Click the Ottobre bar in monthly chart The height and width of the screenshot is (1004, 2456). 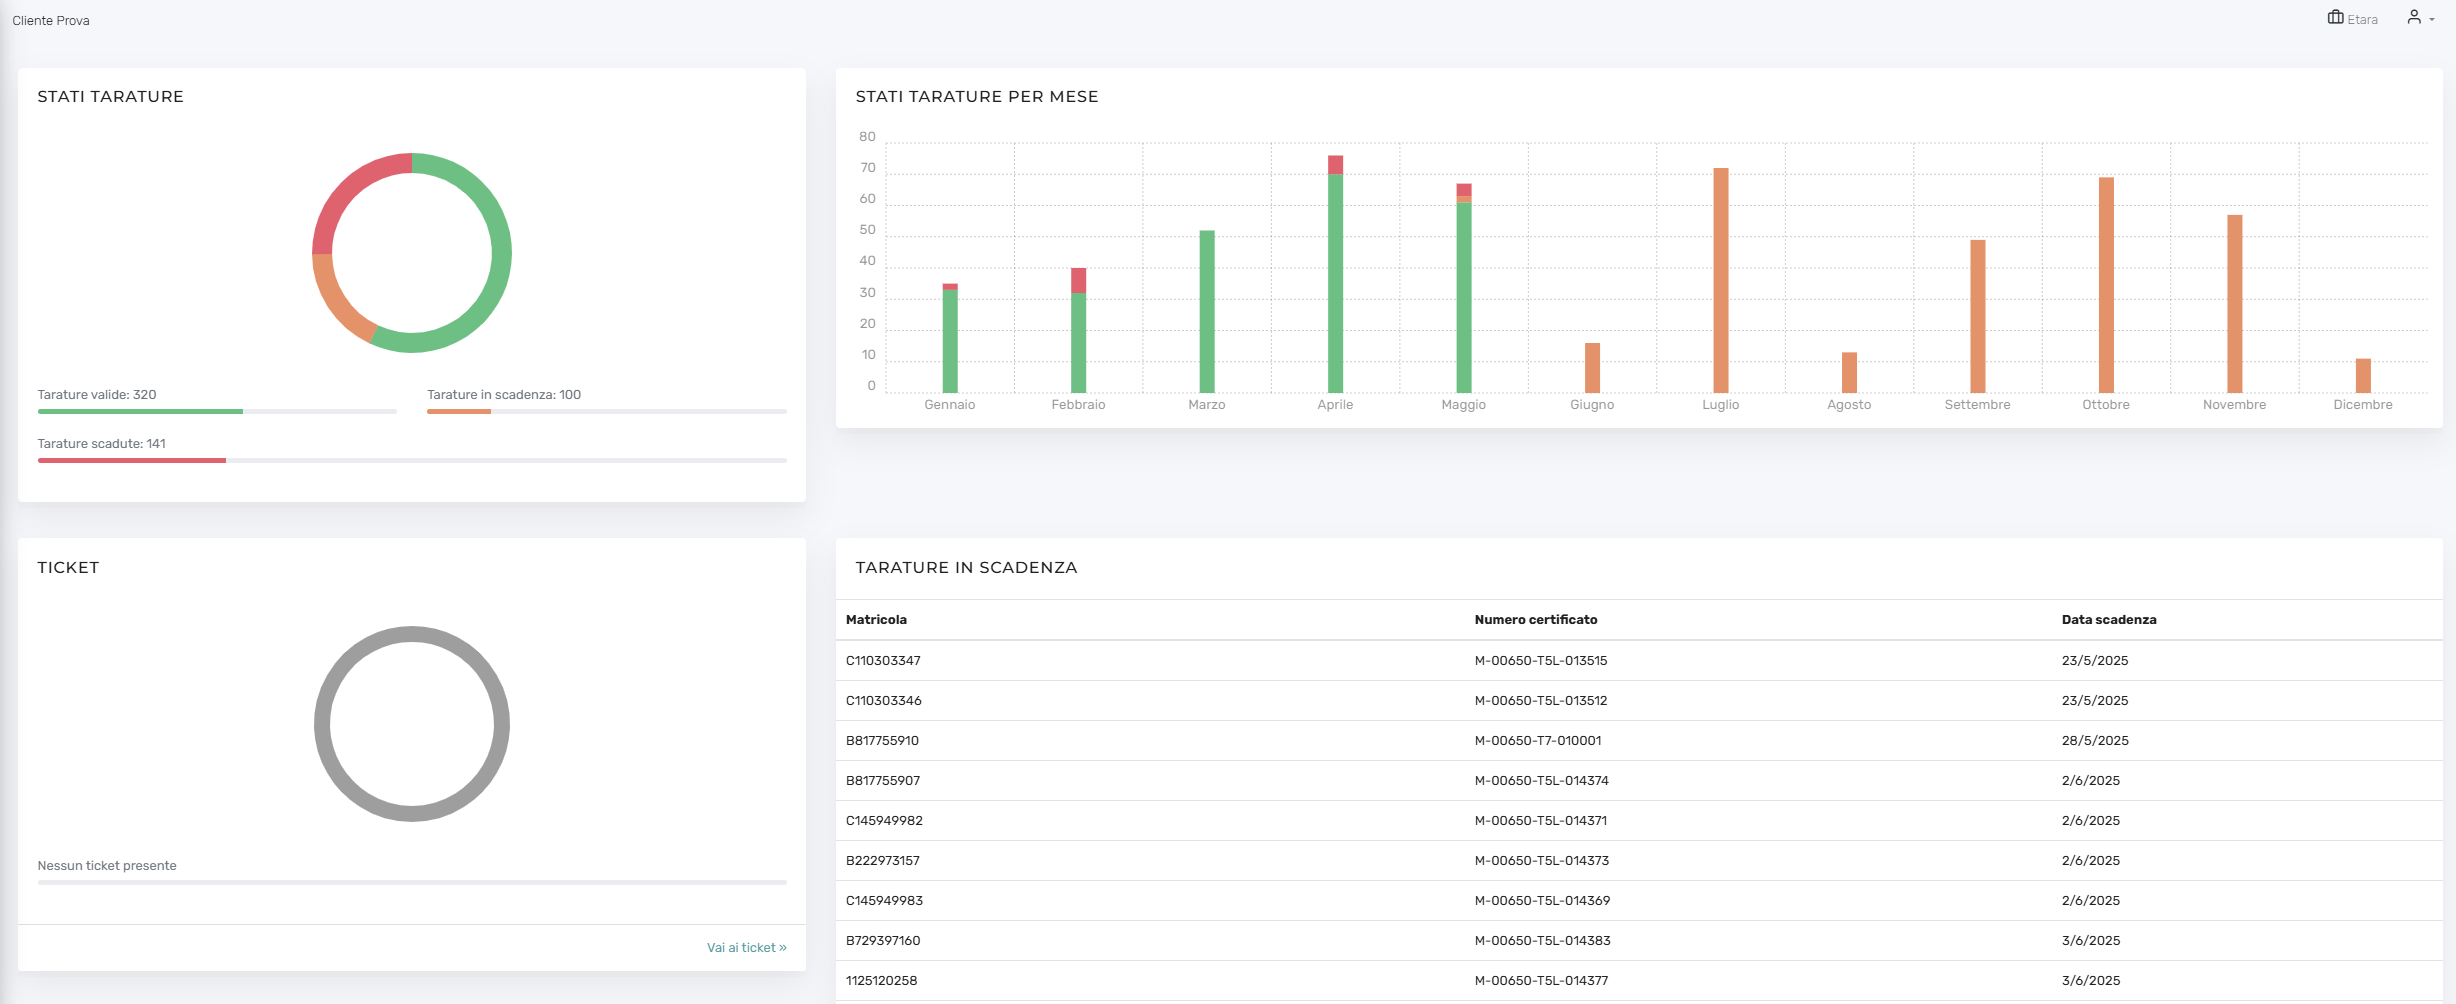pos(2106,285)
